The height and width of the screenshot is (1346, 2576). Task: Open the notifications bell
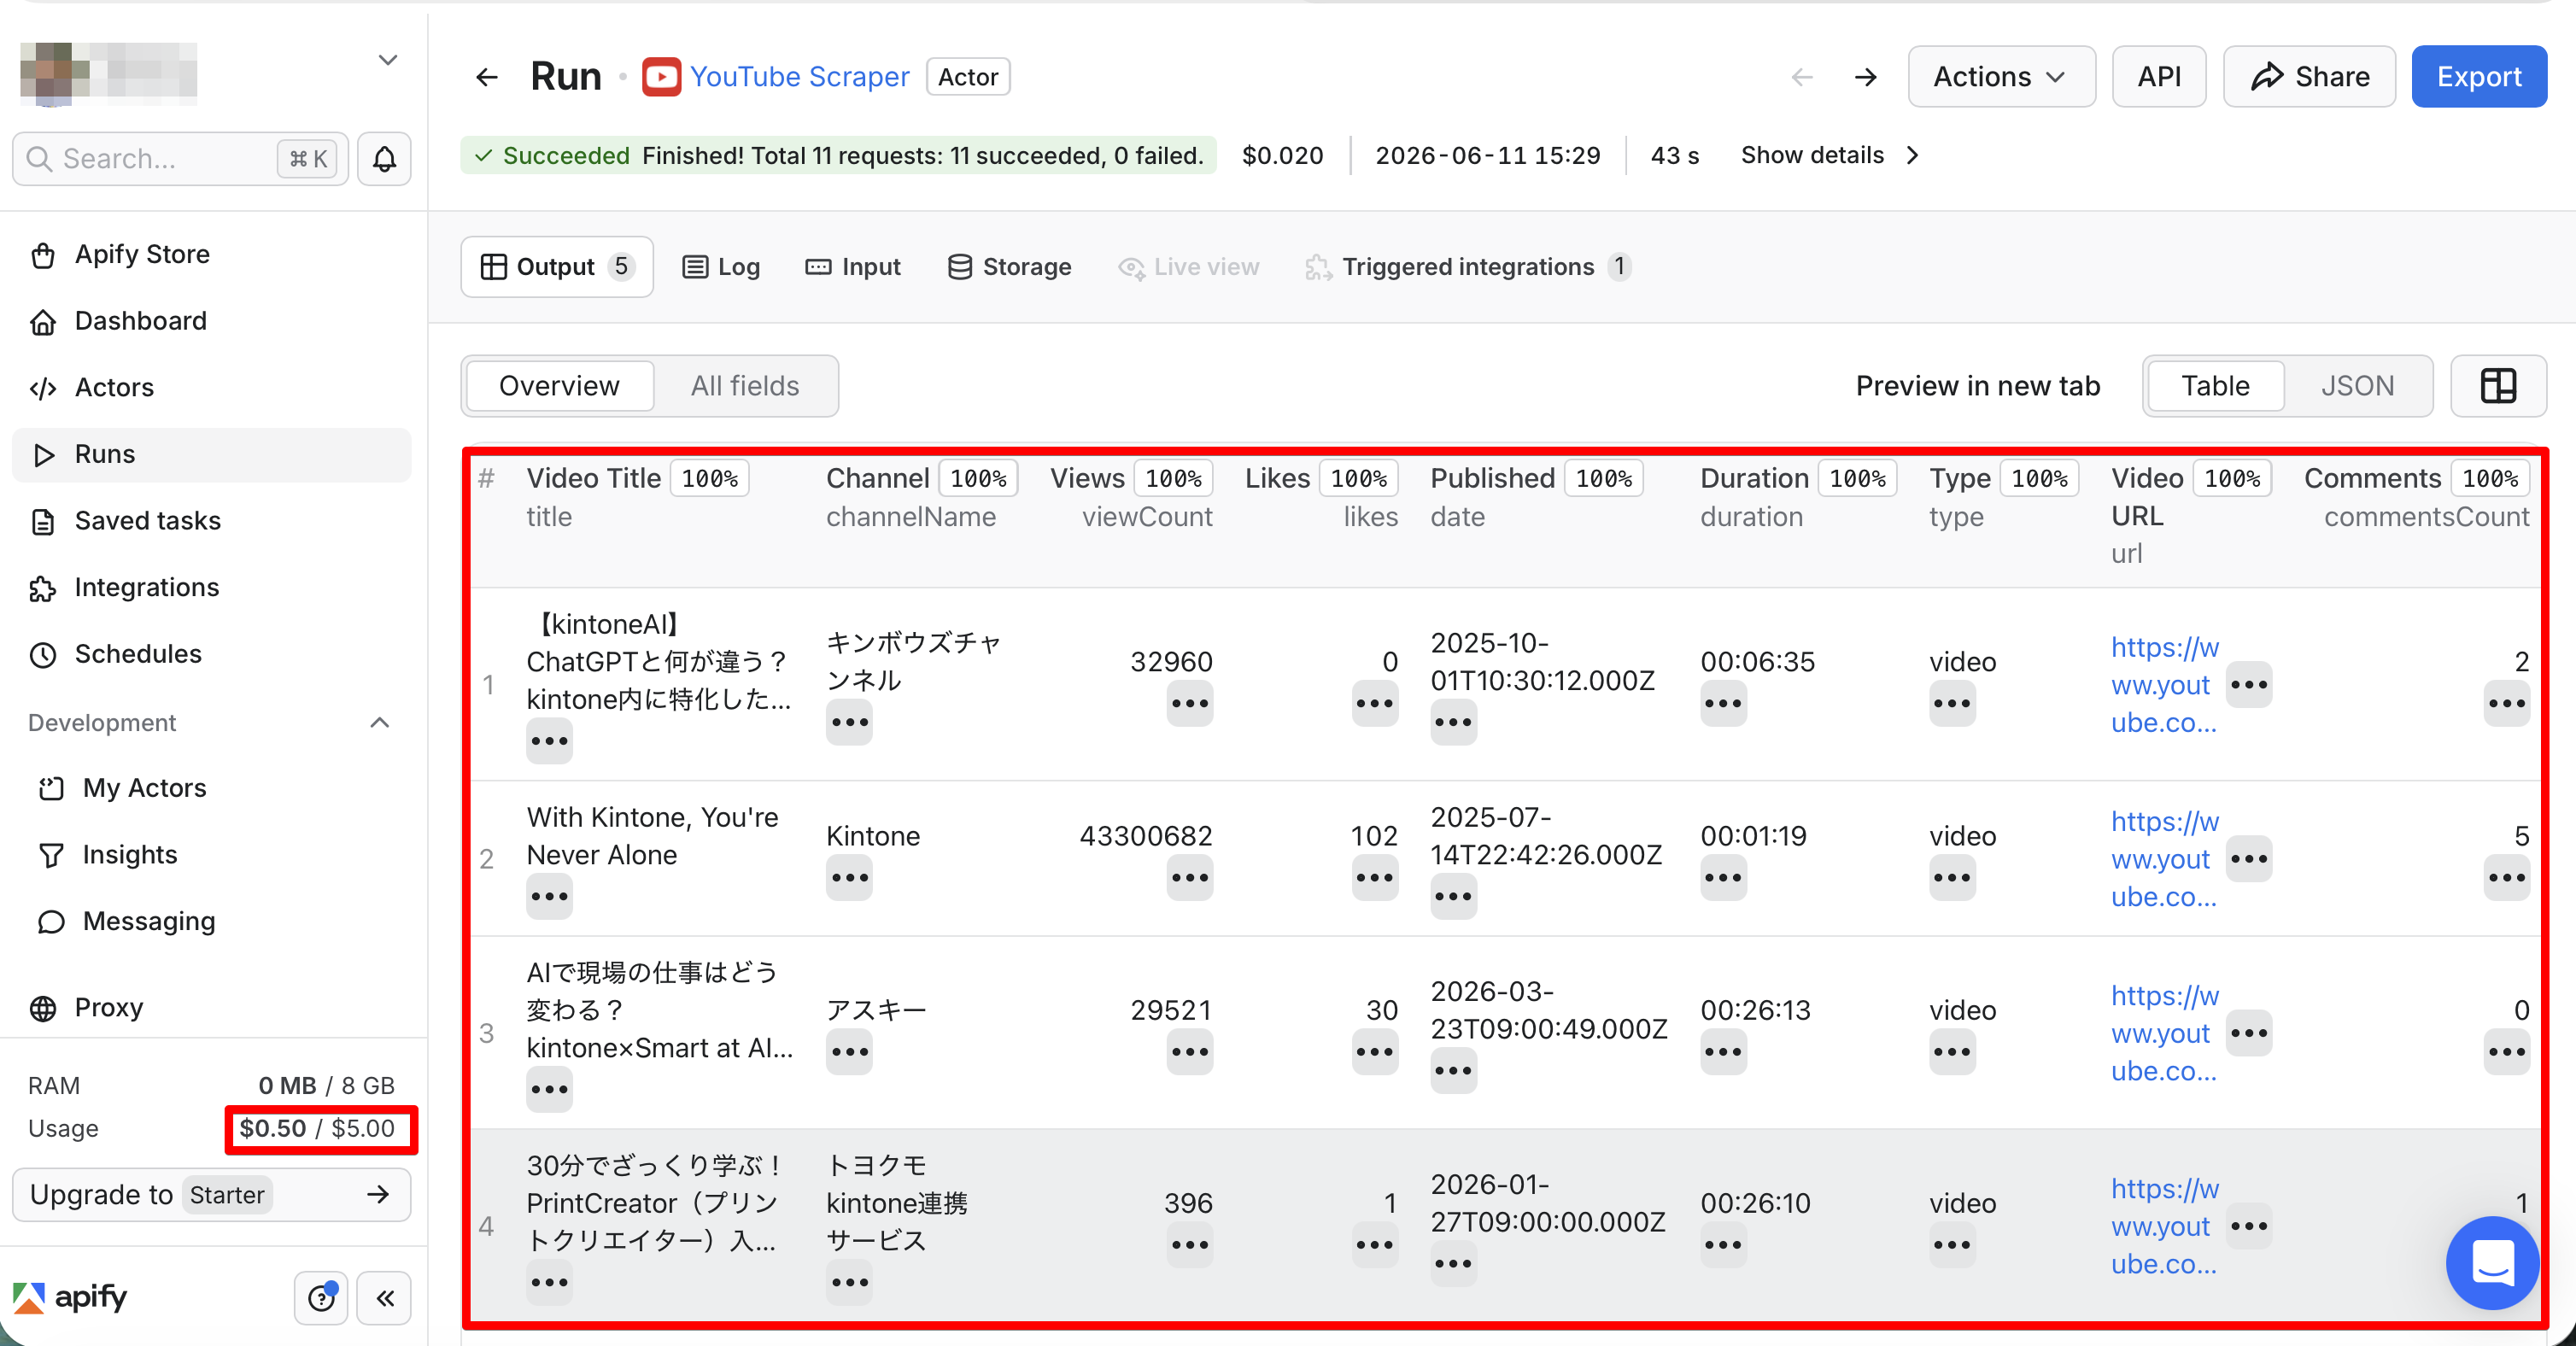[x=385, y=158]
